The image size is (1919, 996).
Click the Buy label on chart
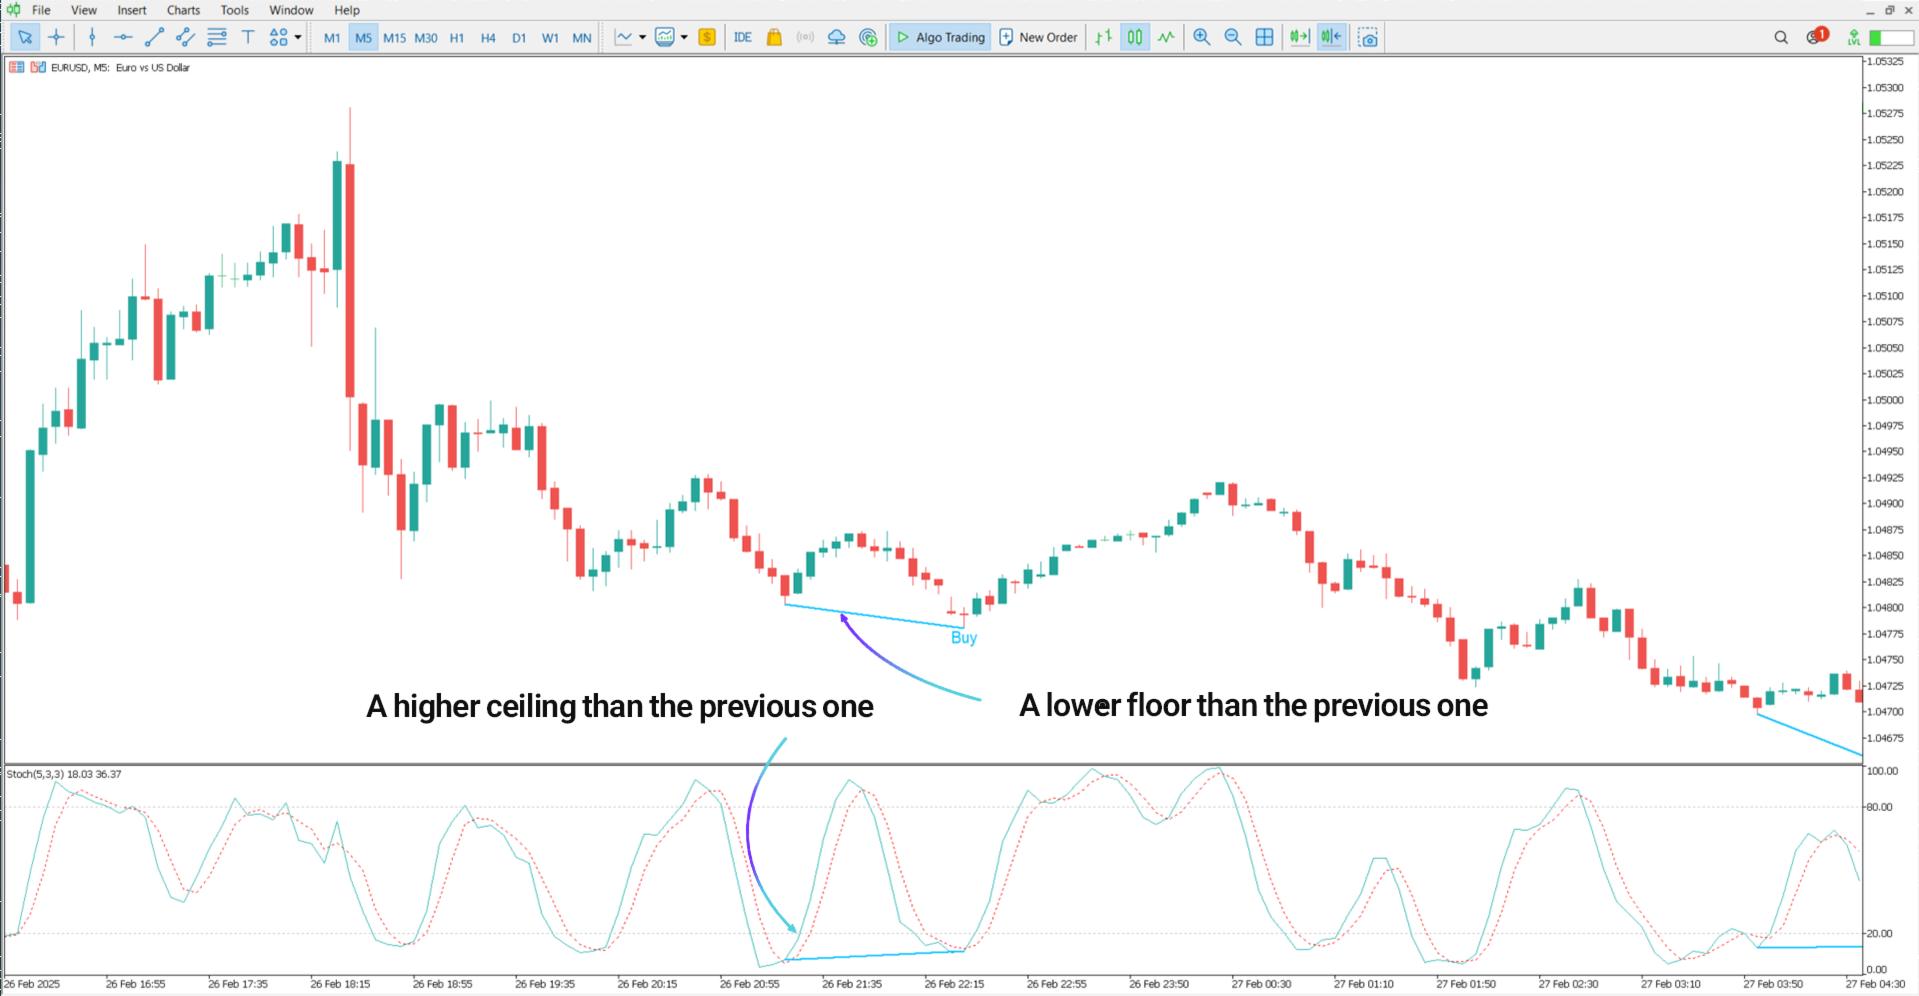(964, 638)
